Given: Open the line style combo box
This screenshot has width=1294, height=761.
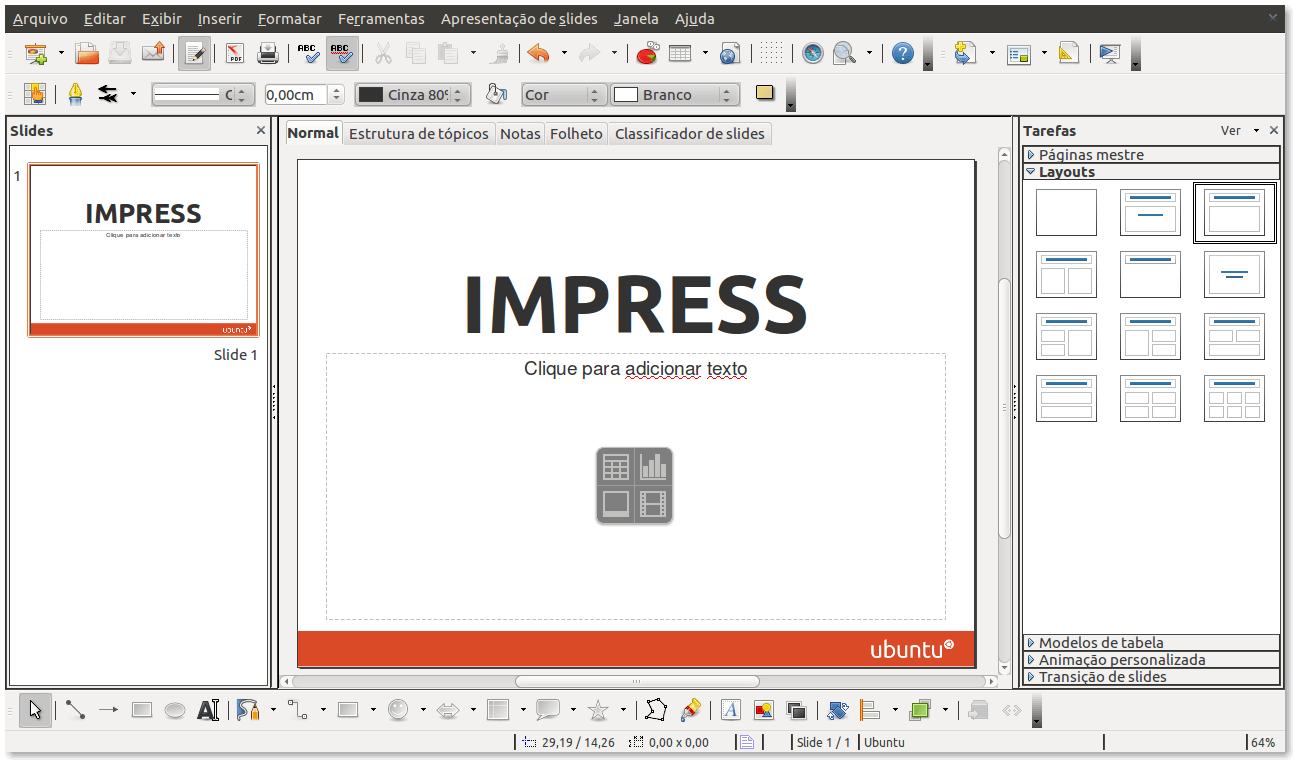Looking at the screenshot, I should pos(202,94).
